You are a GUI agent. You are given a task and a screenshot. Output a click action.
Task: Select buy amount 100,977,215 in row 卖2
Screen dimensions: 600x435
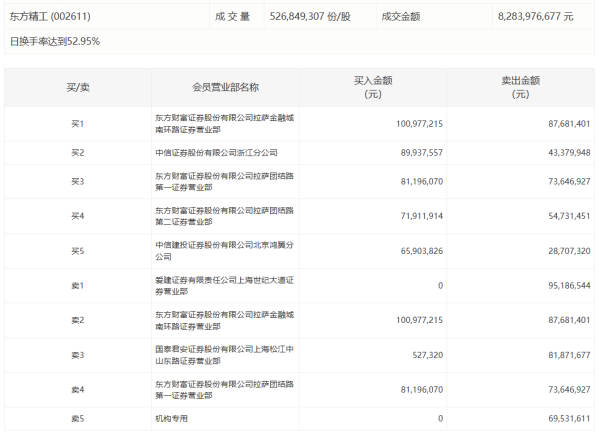pos(419,320)
